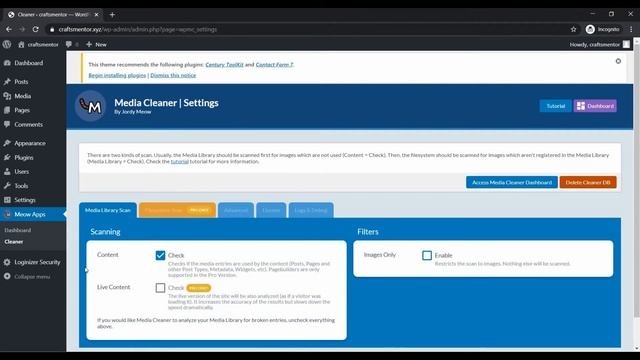Open Chrome three-dot menu
This screenshot has height=360, width=640.
click(x=631, y=29)
